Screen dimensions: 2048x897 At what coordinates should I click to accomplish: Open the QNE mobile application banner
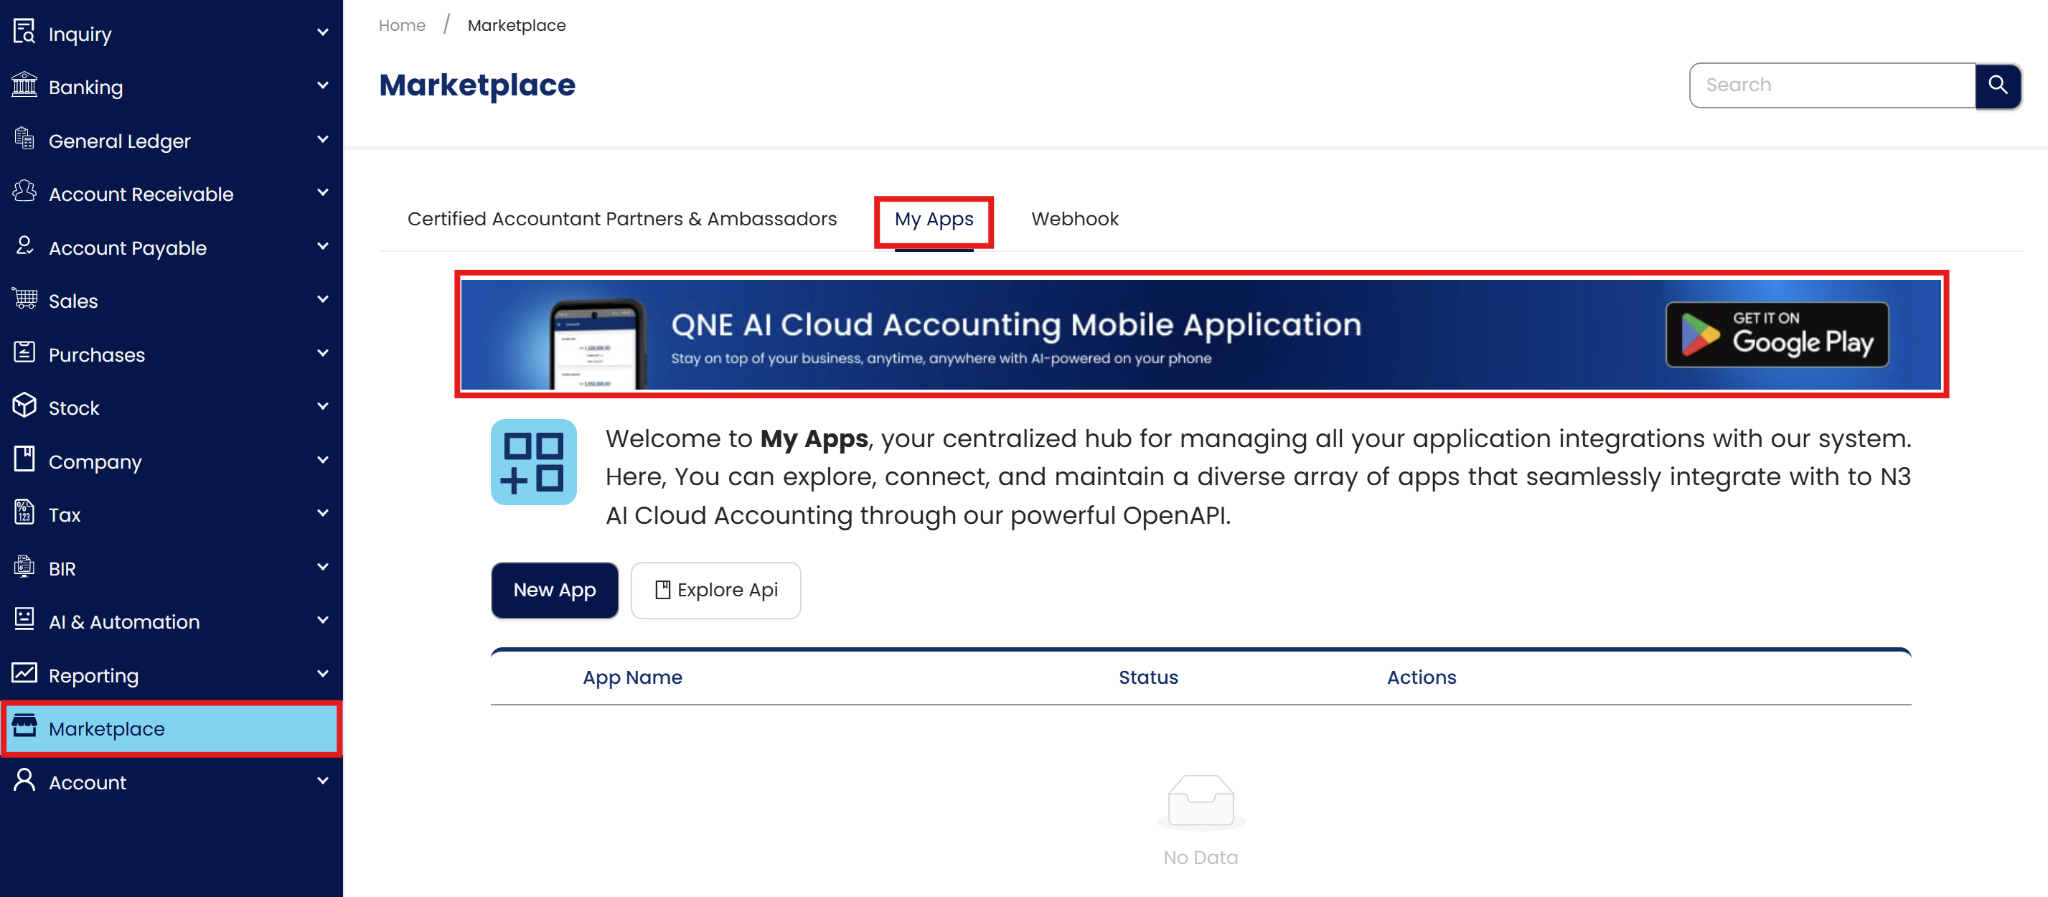(1201, 334)
